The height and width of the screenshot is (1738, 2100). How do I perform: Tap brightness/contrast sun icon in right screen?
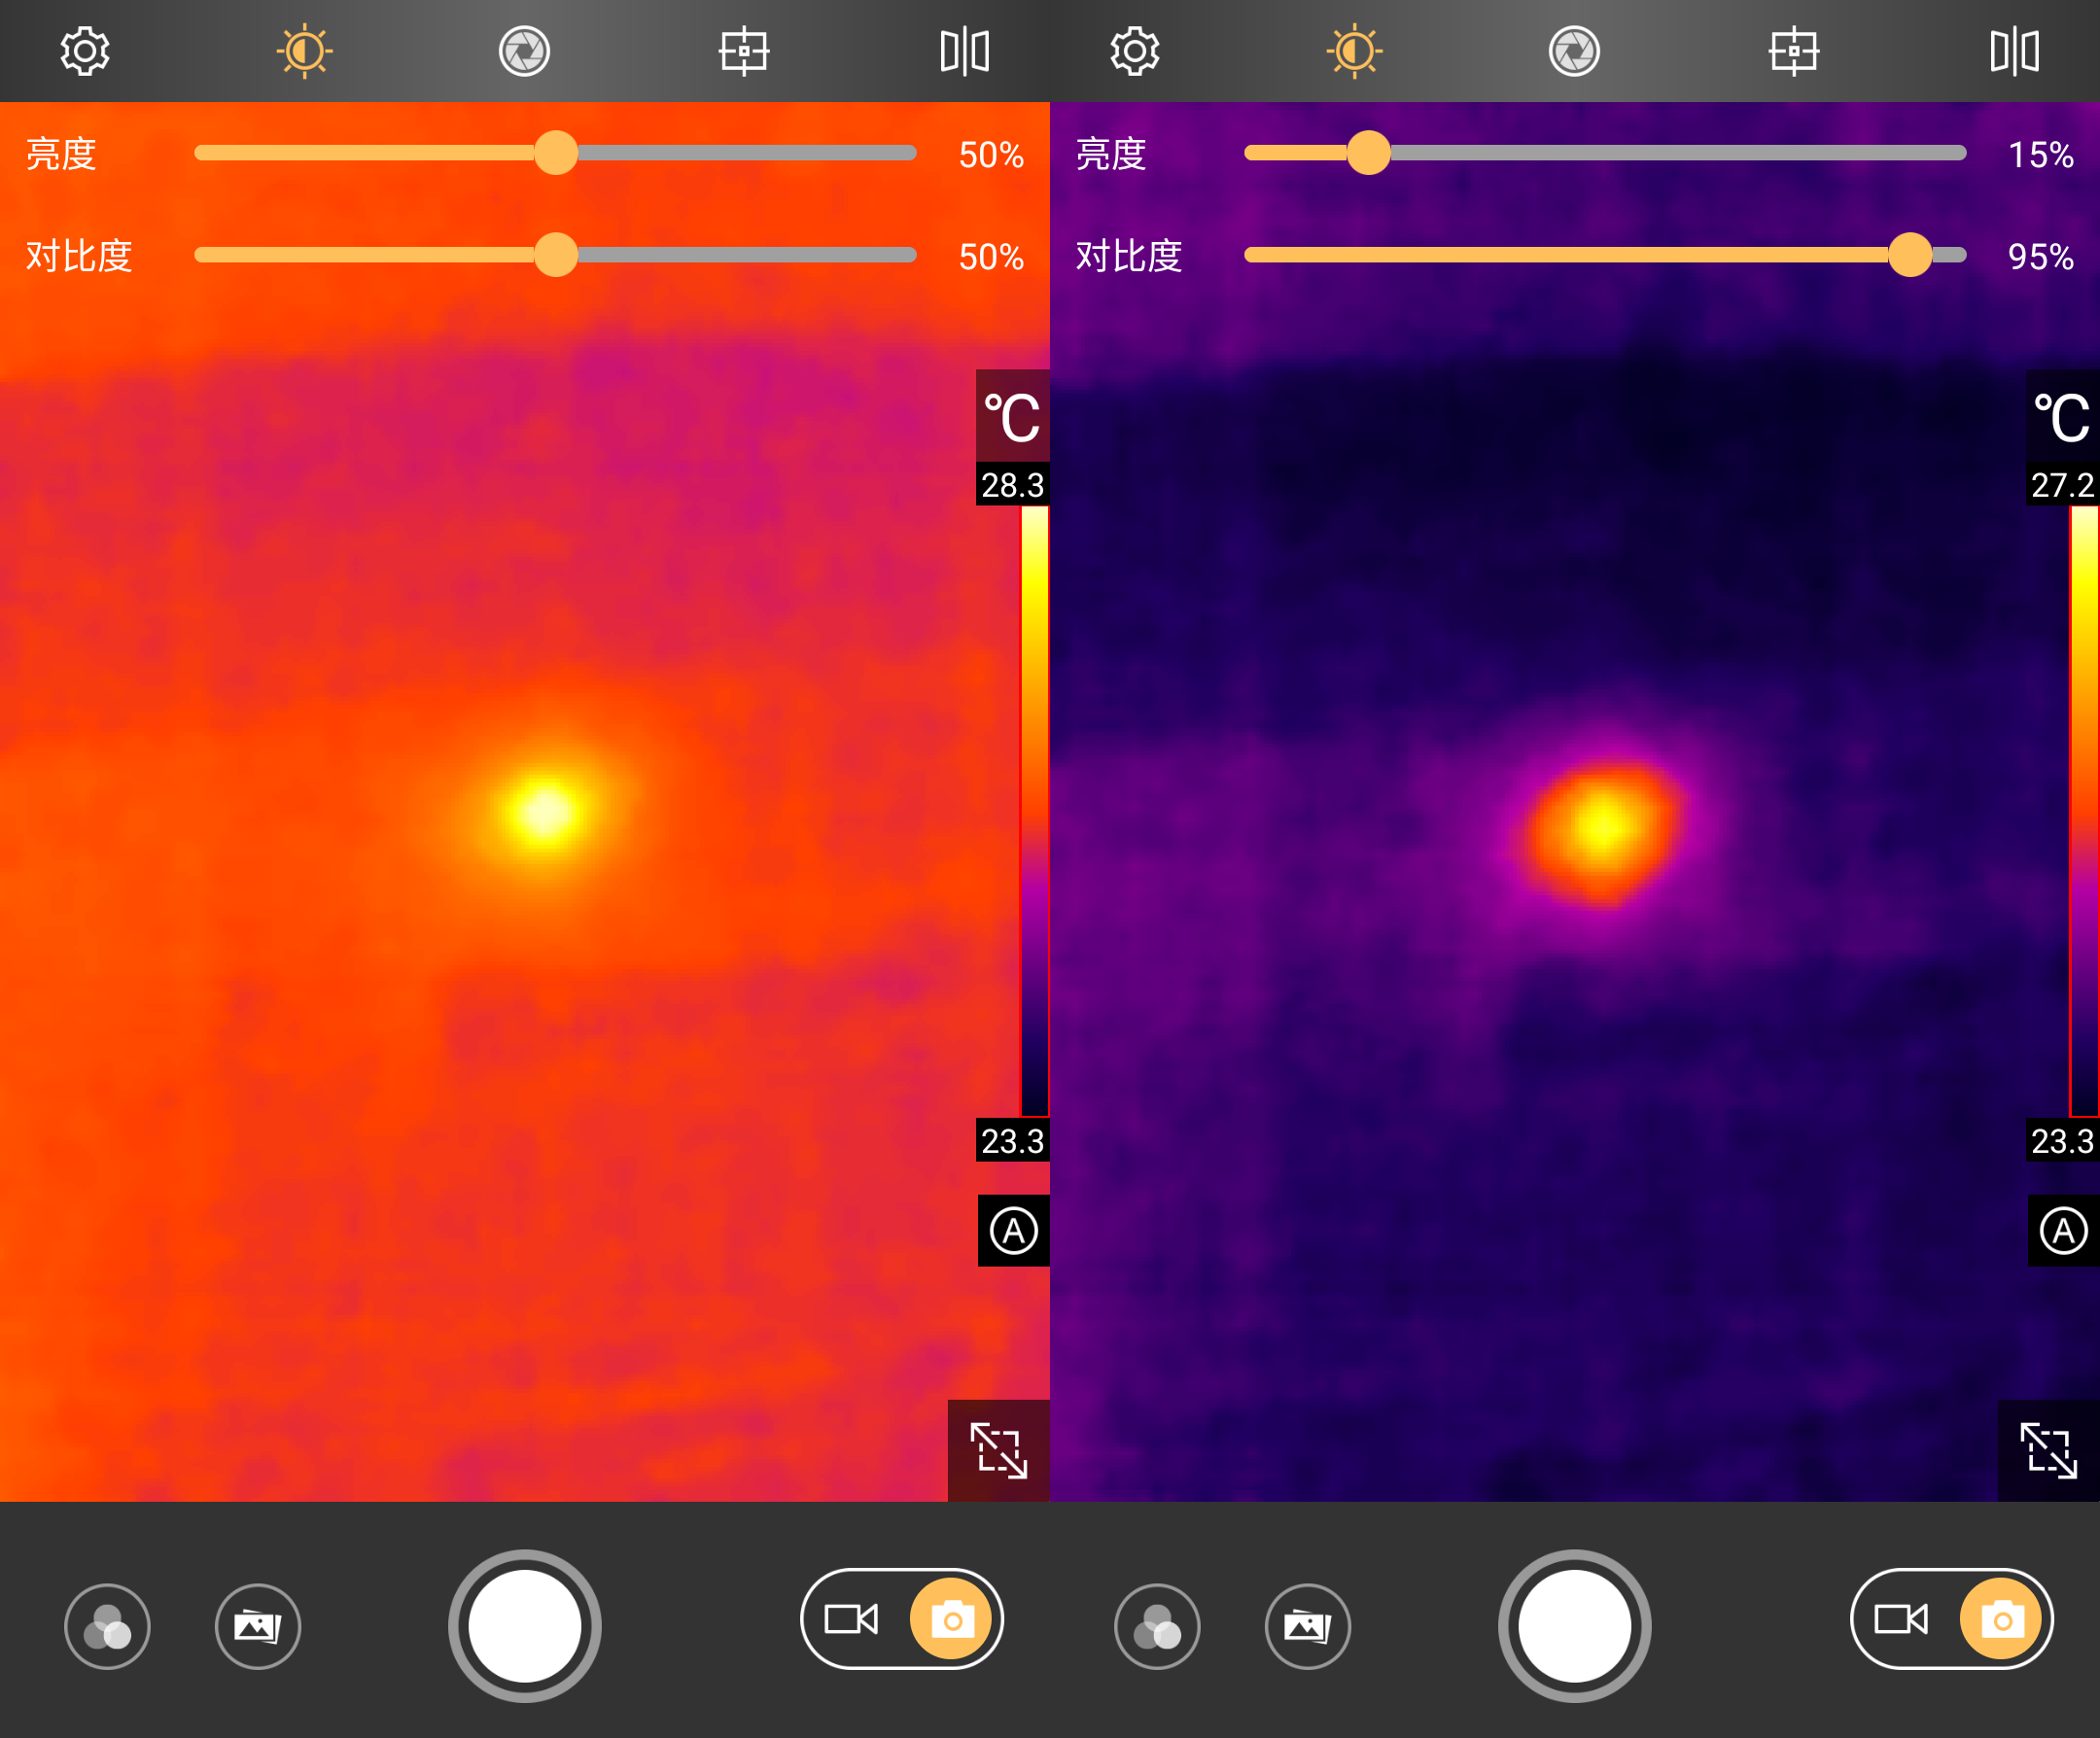(x=1354, y=51)
